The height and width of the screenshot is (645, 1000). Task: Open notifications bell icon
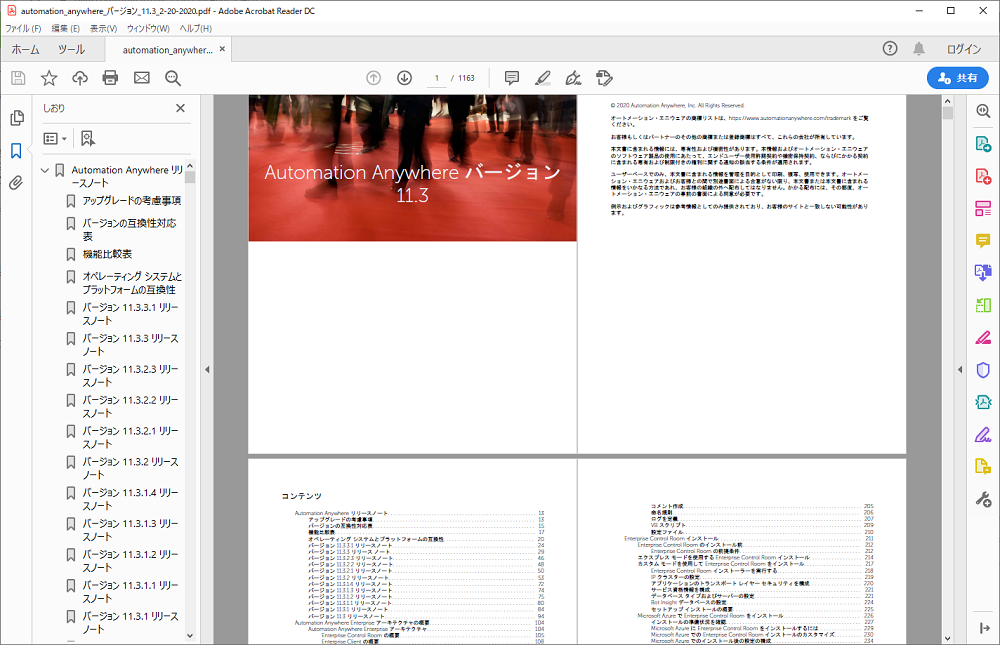point(919,48)
